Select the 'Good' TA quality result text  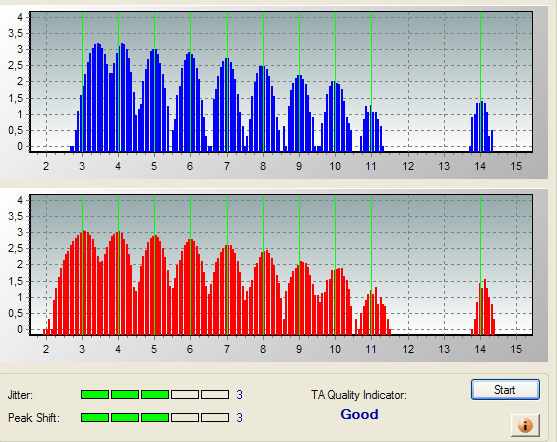(359, 414)
